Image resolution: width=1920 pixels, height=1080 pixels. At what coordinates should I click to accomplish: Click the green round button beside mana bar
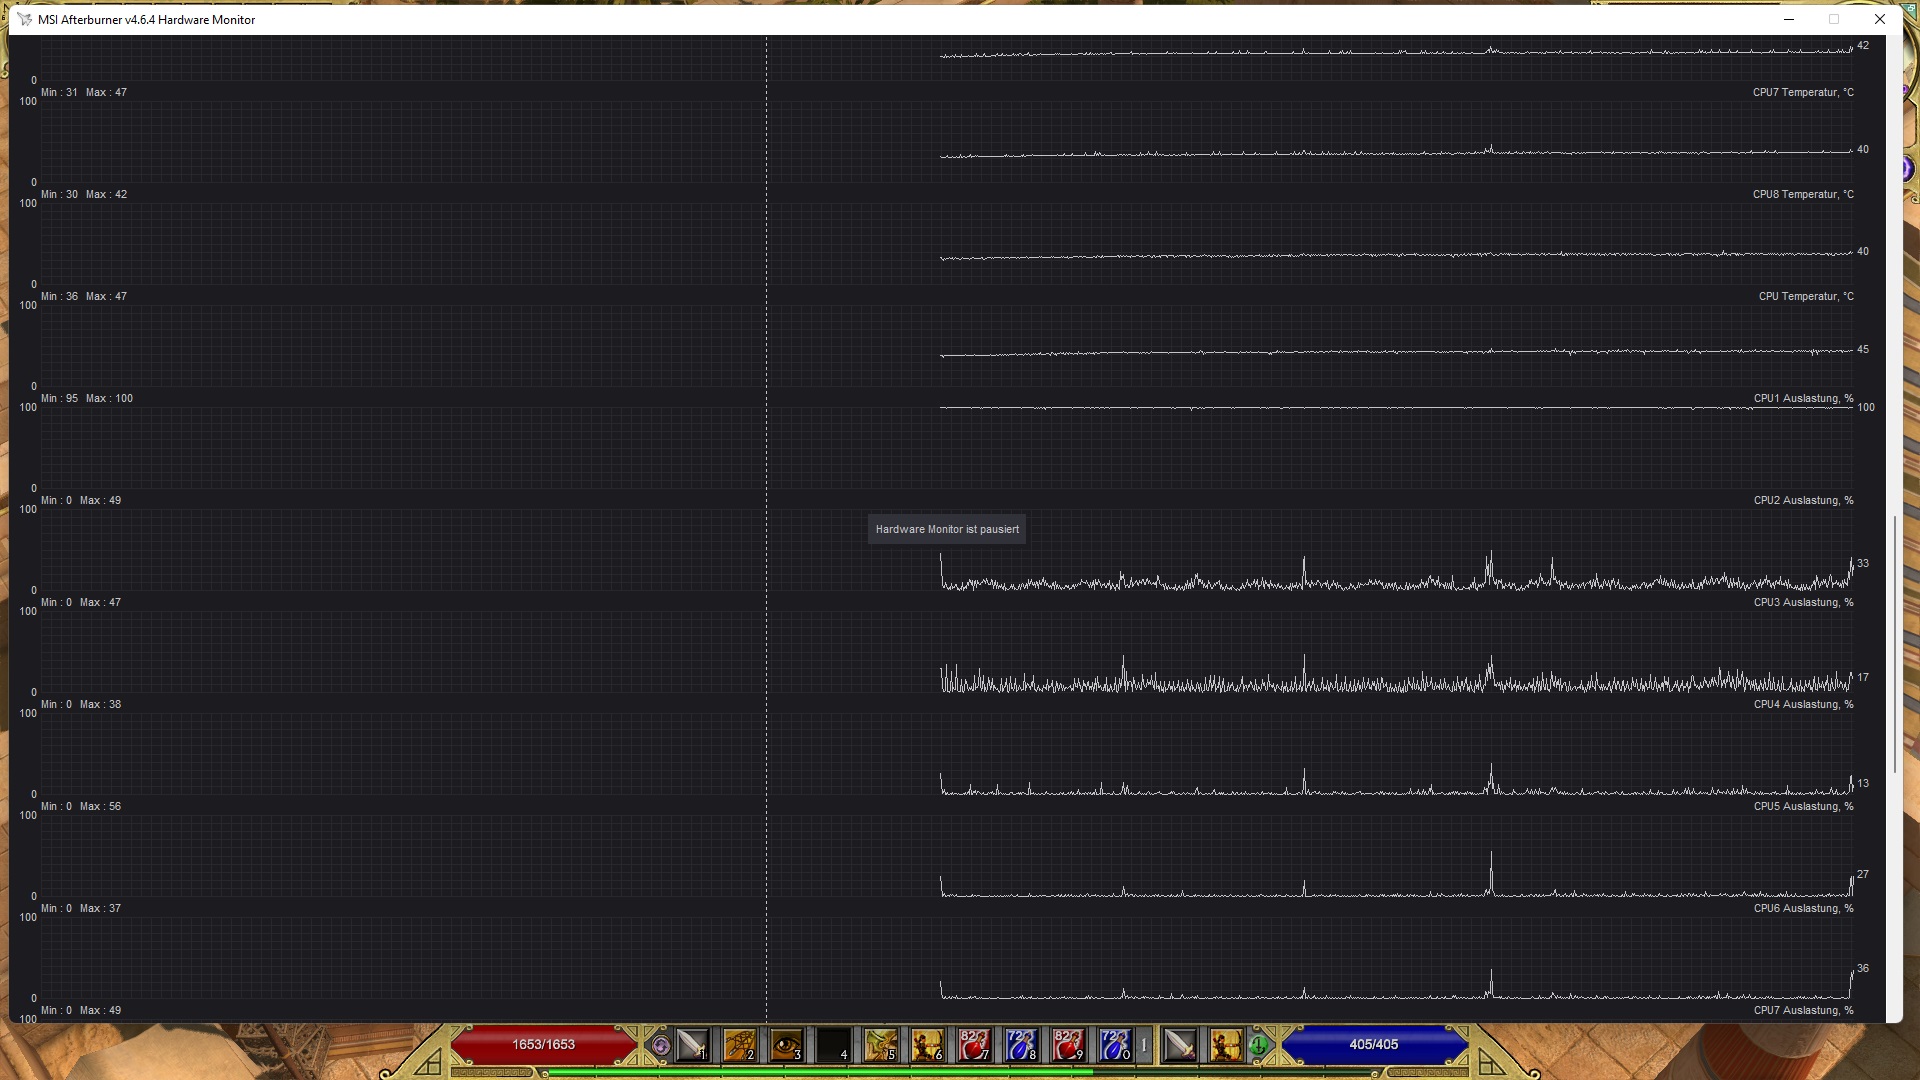1259,1047
